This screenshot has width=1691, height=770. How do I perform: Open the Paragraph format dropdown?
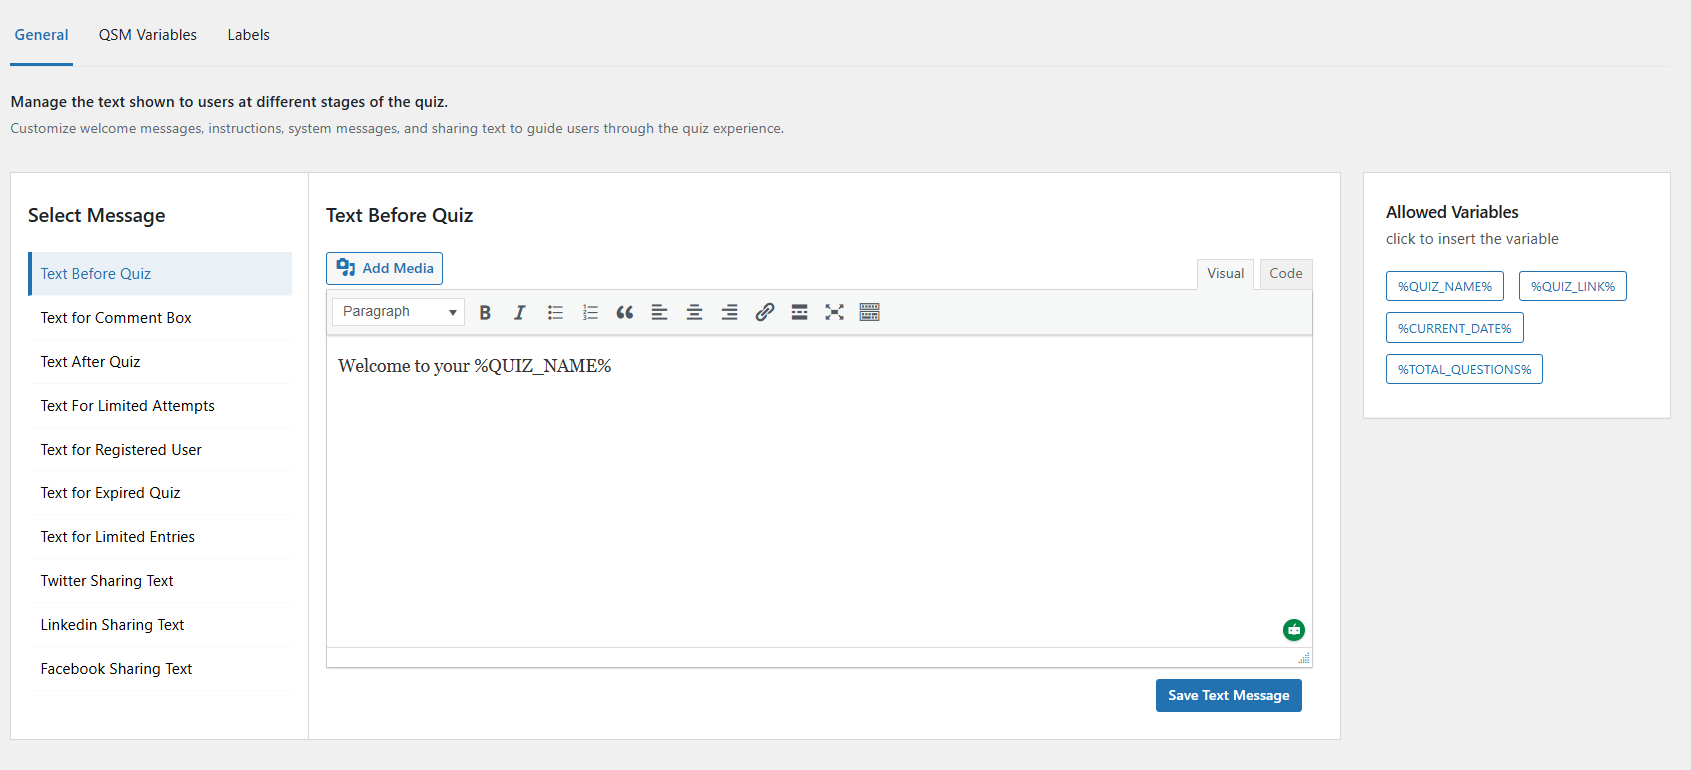coord(398,312)
